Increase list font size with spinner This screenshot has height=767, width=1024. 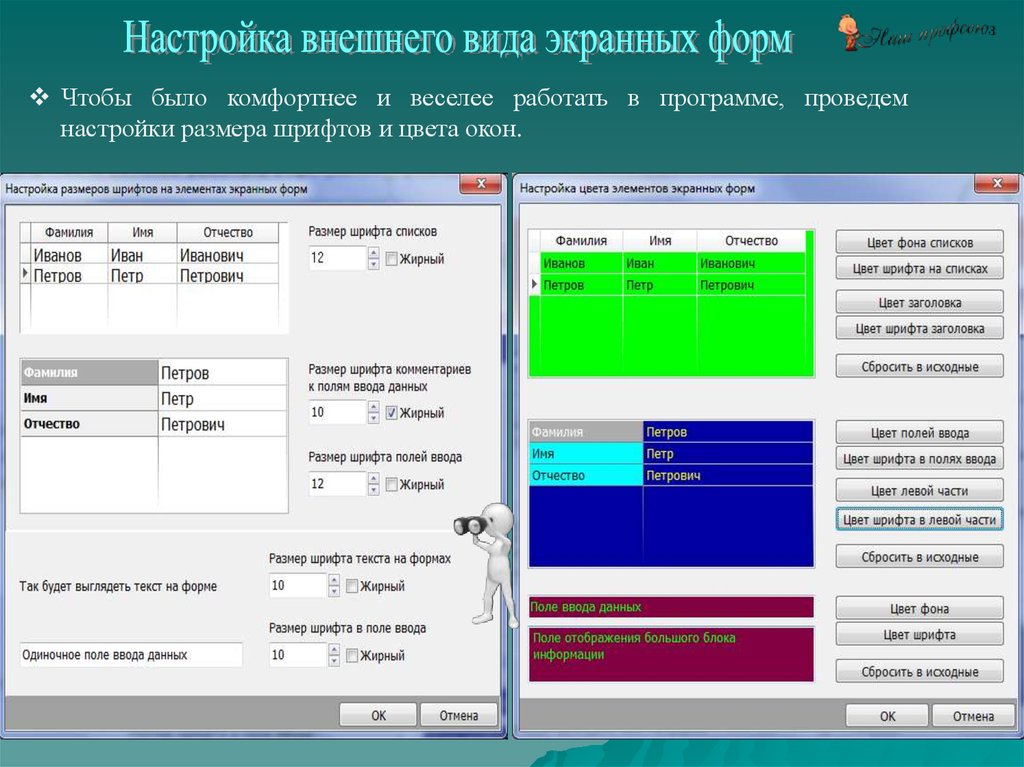pos(373,253)
